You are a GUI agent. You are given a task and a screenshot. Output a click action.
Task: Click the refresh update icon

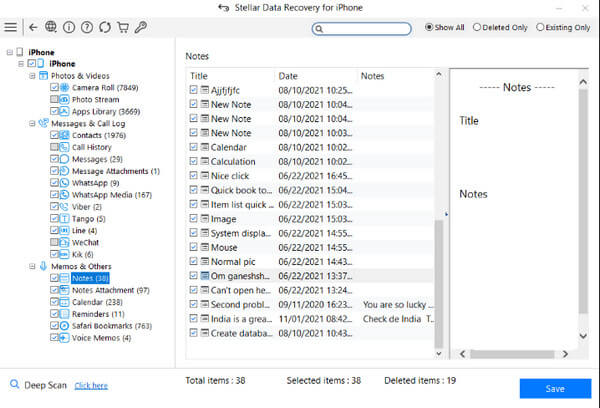[105, 27]
